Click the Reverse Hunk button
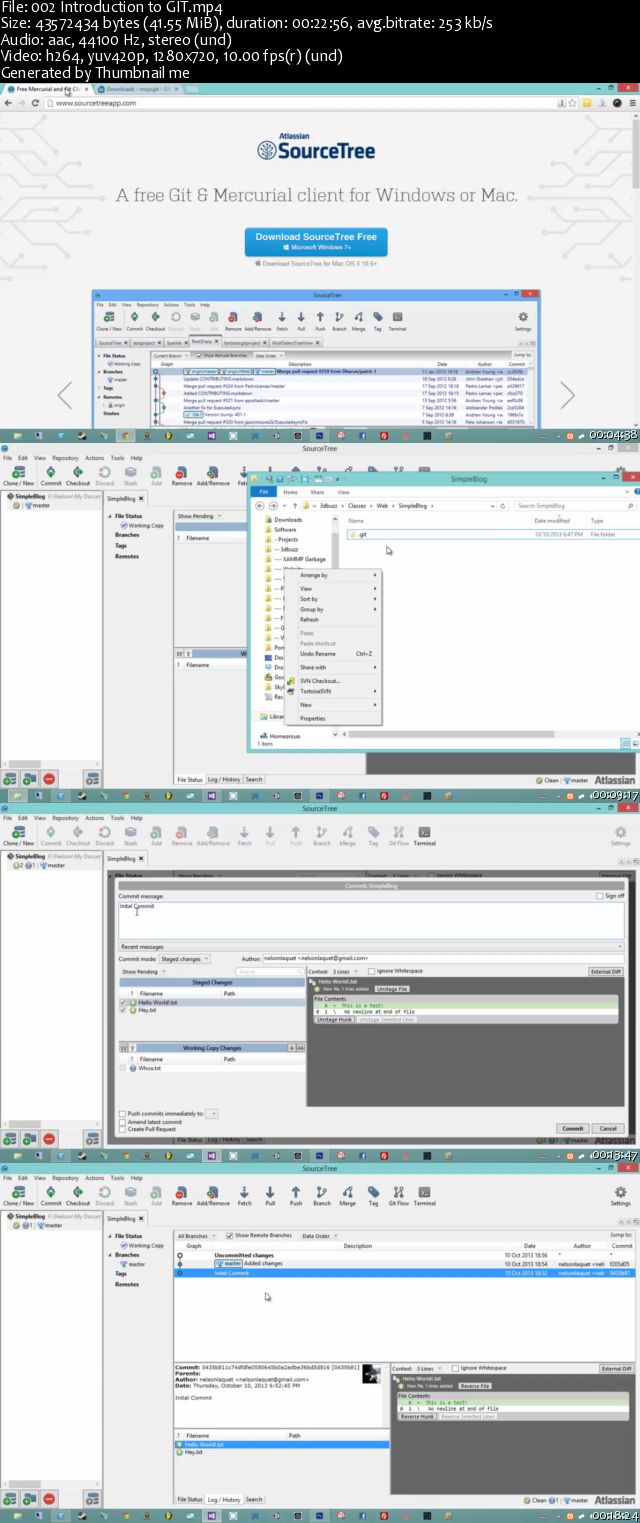Screen dimensions: 640x1523 pos(416,1416)
